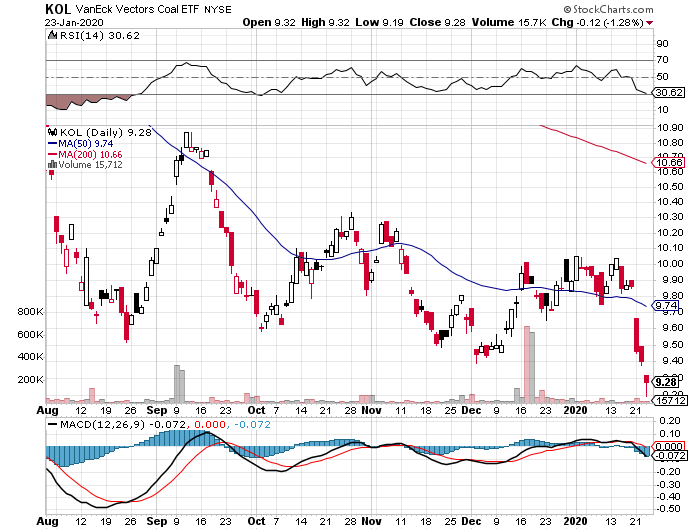Click the MA(50) 9.74 price tag
The width and height of the screenshot is (700, 530).
pyautogui.click(x=666, y=306)
